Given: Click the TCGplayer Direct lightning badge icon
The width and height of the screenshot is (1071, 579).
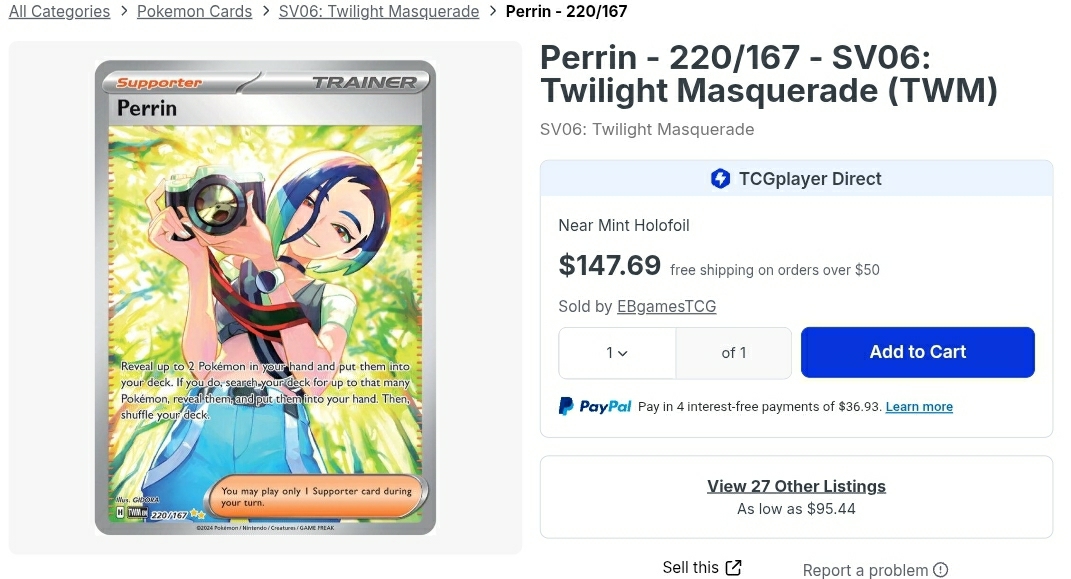Looking at the screenshot, I should tap(721, 179).
